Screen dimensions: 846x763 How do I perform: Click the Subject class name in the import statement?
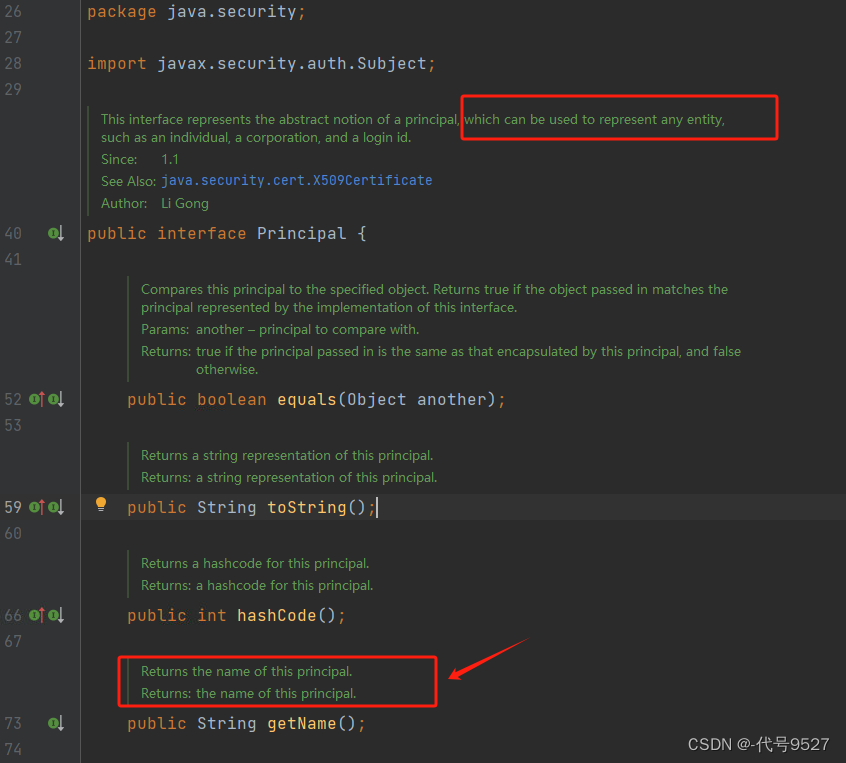(x=395, y=63)
